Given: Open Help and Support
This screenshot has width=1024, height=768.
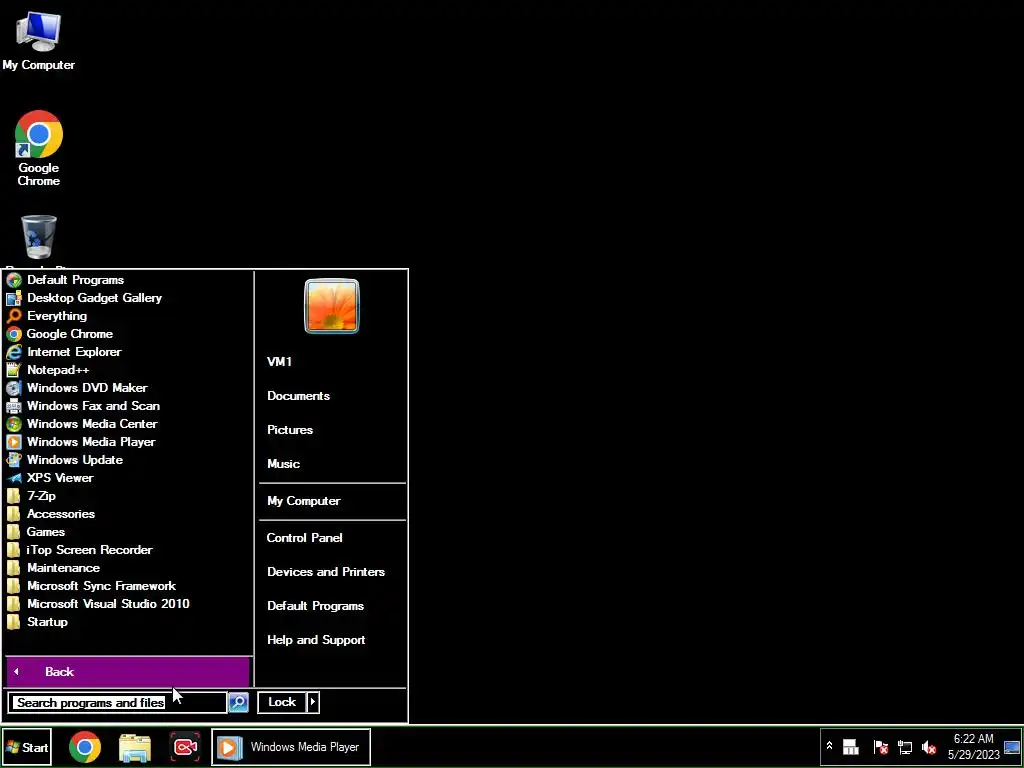Looking at the screenshot, I should pyautogui.click(x=332, y=640).
